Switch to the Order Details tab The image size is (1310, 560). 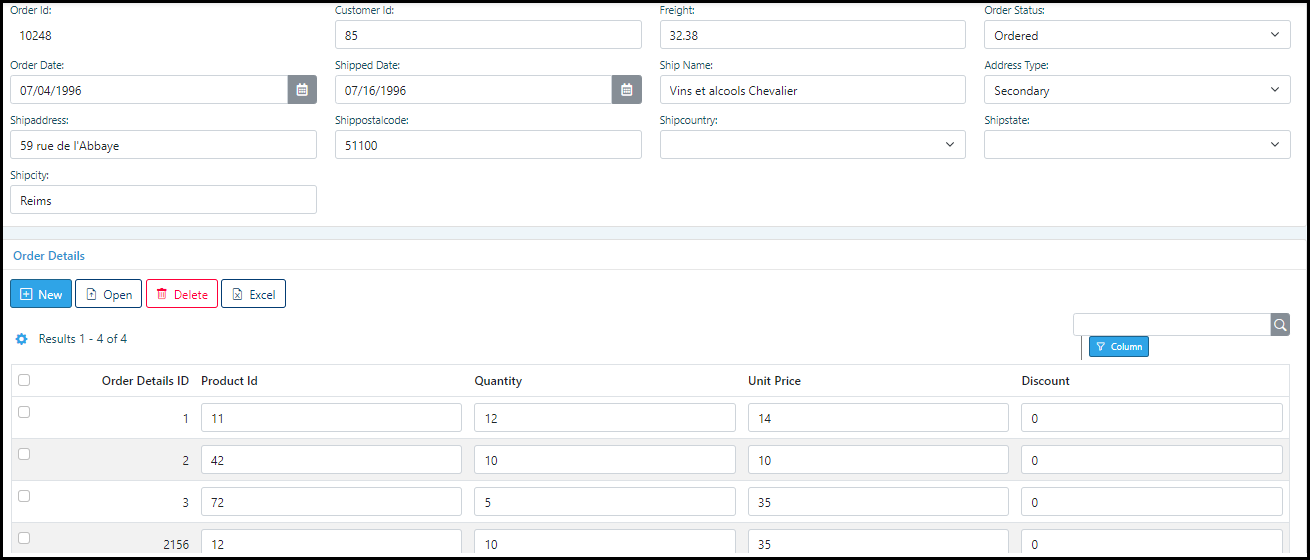tap(49, 256)
